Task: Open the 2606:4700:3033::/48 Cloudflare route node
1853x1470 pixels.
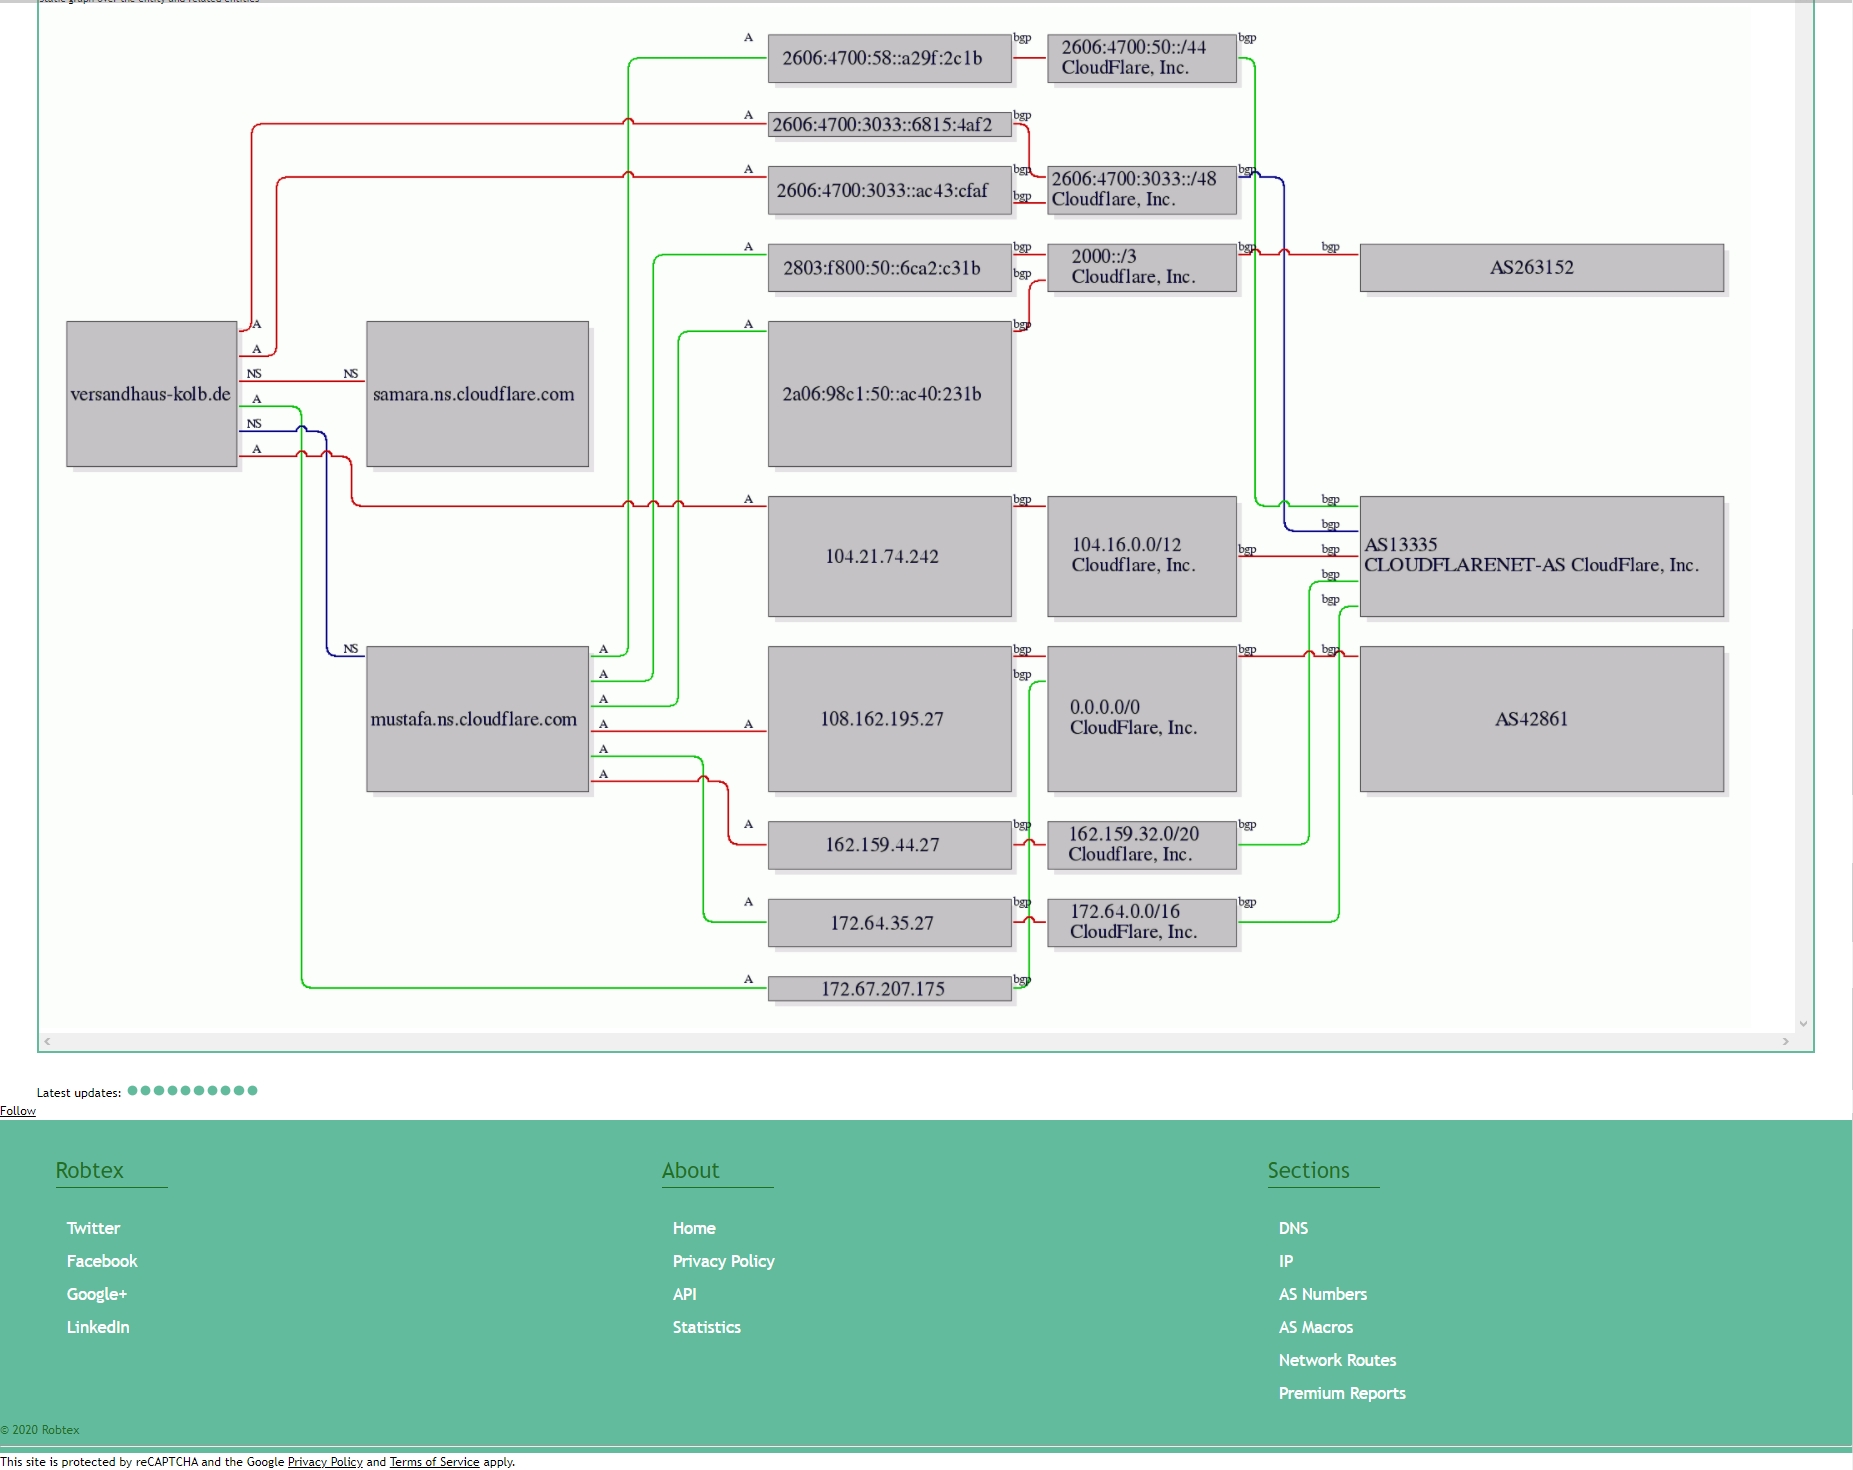Action: coord(1142,190)
